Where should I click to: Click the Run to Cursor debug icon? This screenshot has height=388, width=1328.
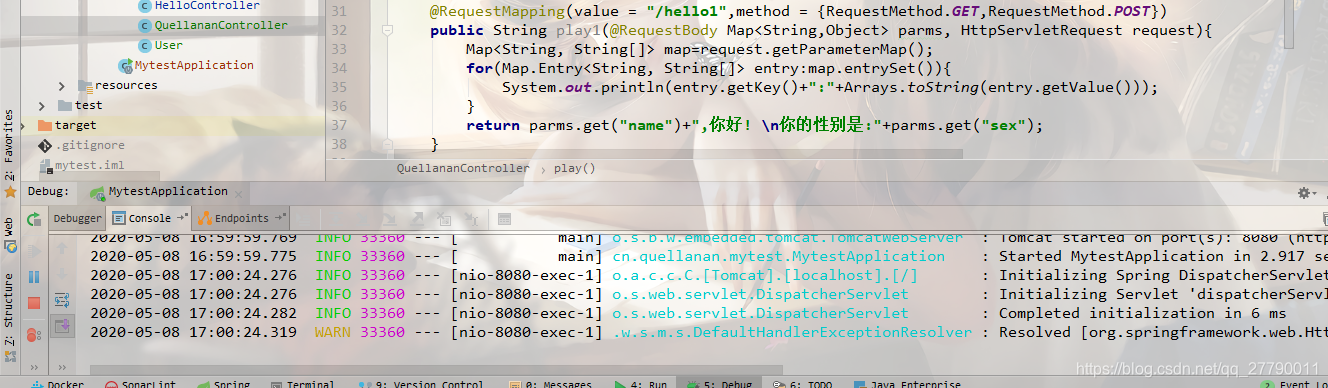(x=472, y=218)
